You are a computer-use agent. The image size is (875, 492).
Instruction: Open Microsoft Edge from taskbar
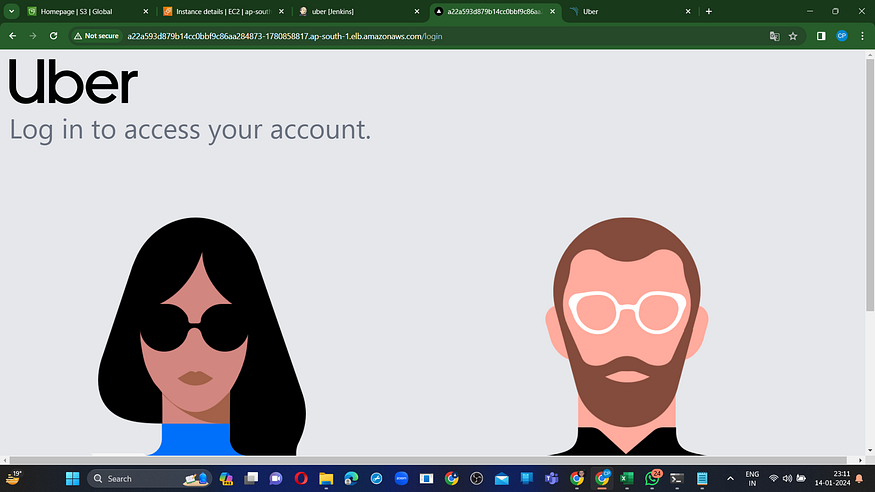(351, 479)
